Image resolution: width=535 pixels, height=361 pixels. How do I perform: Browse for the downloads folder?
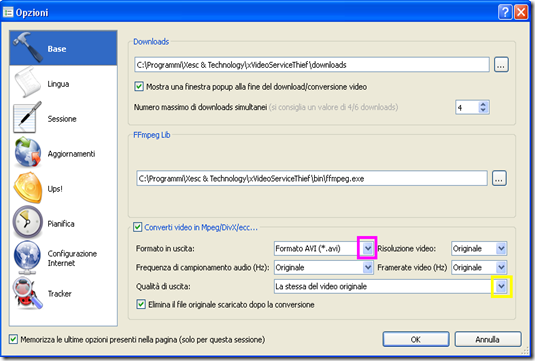pyautogui.click(x=501, y=64)
